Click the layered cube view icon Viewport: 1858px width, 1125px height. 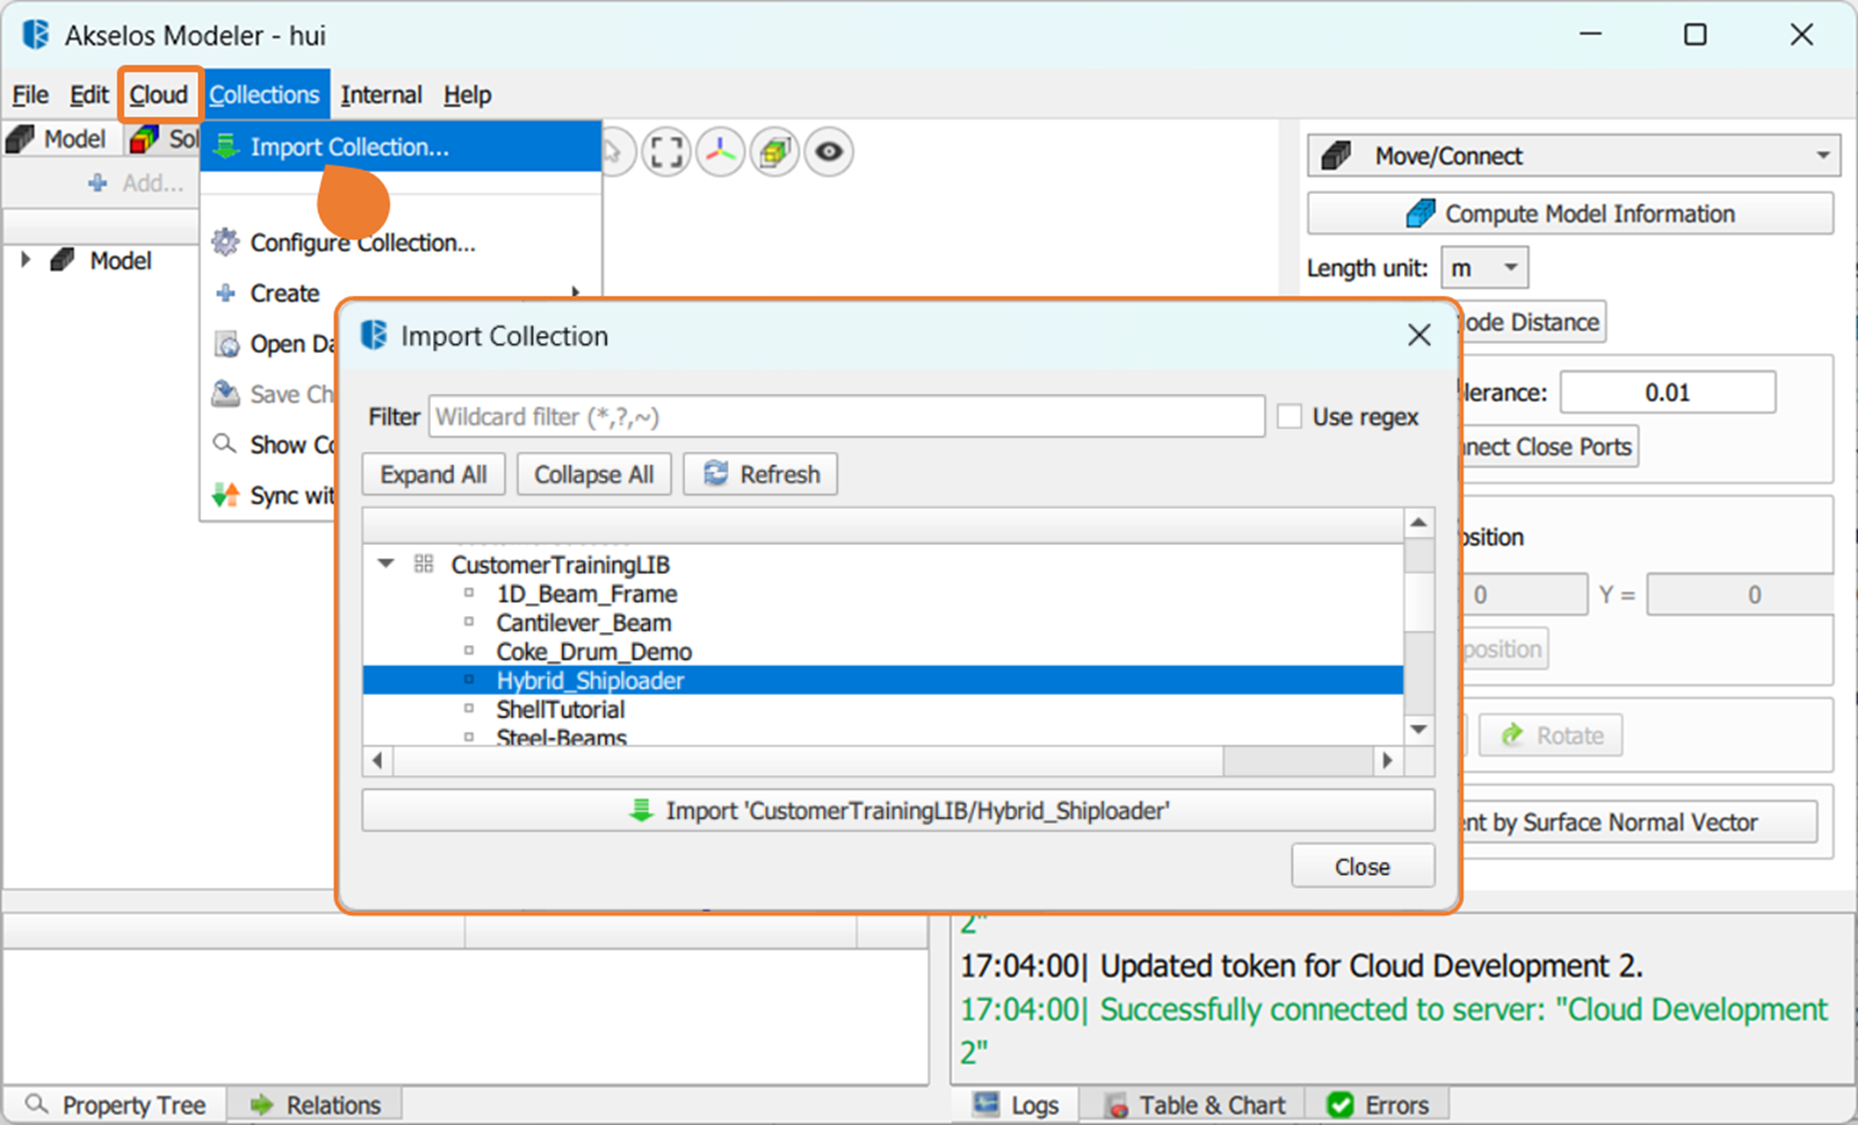tap(774, 152)
